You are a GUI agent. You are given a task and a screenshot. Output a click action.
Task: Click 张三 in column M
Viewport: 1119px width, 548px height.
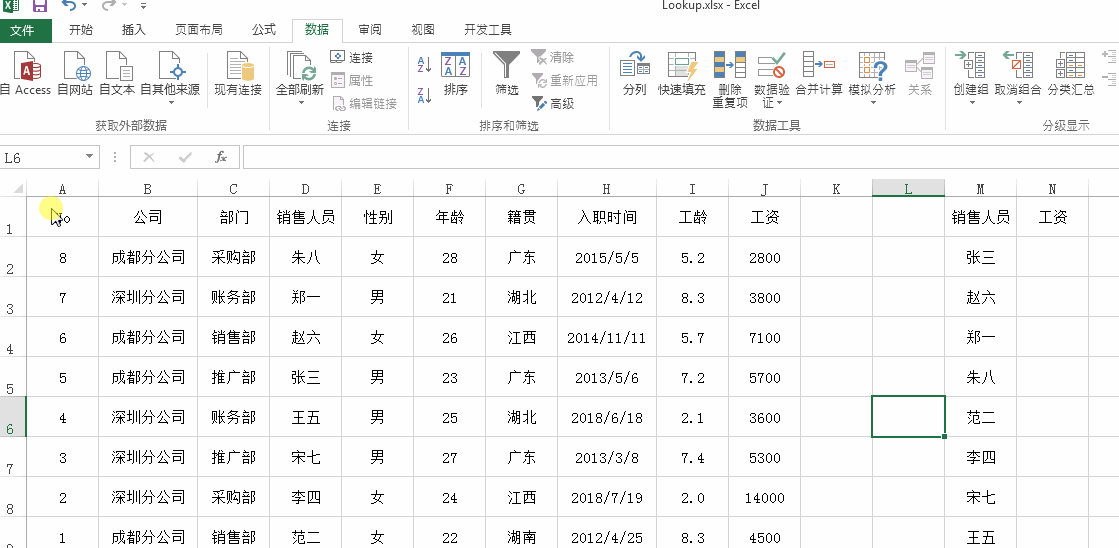[x=981, y=258]
